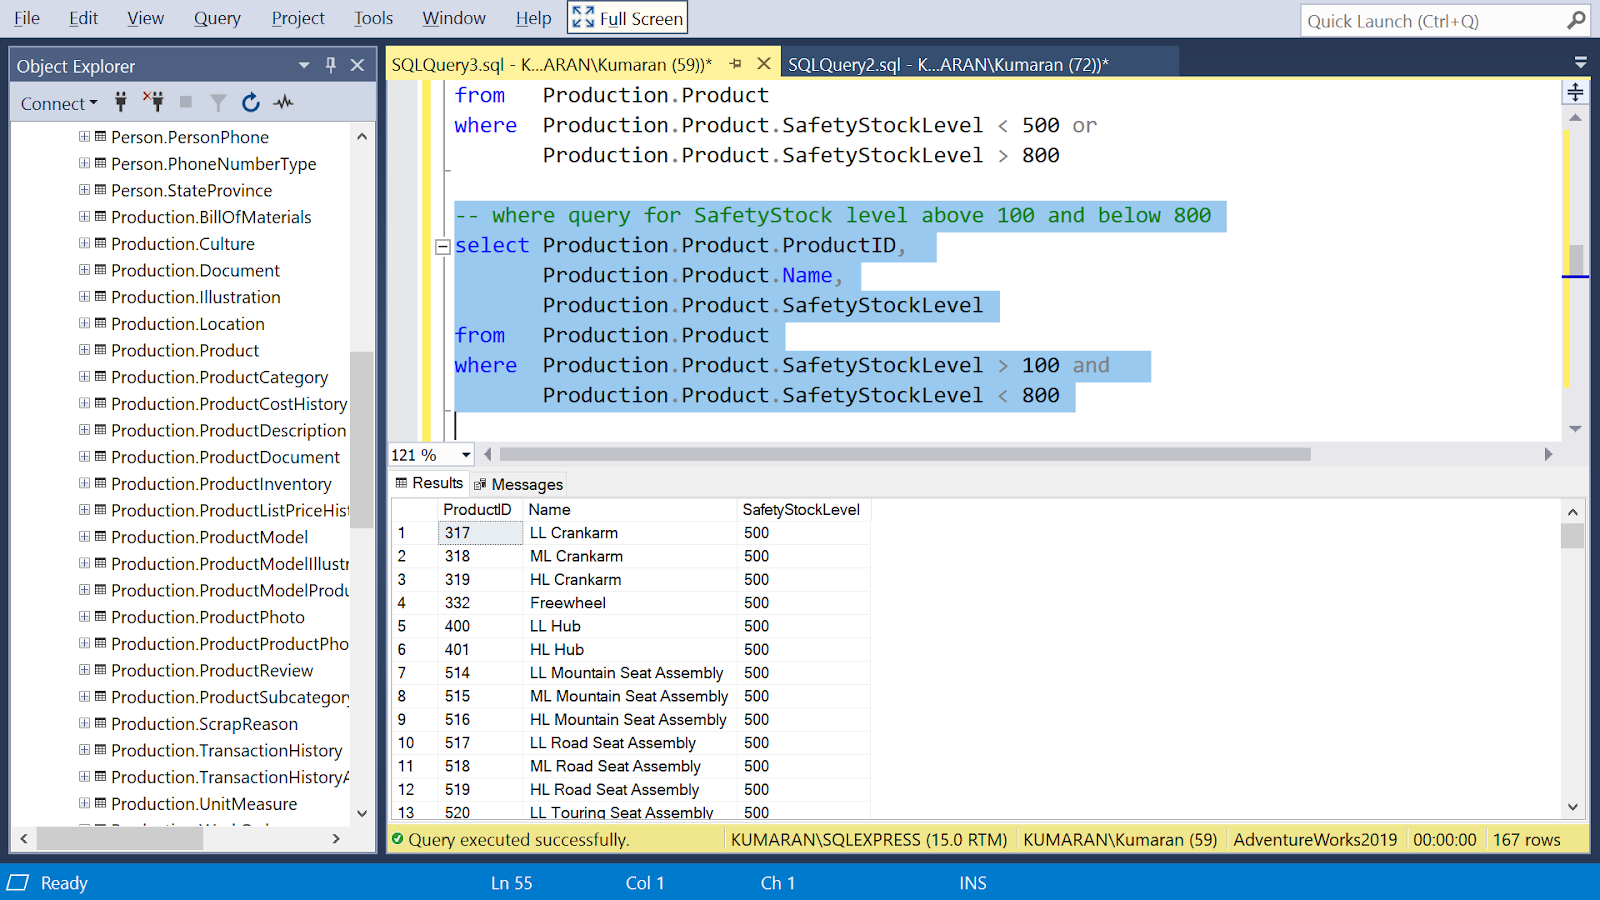The height and width of the screenshot is (900, 1600).
Task: Expand the Production.UnitMeasure node
Action: tap(84, 803)
